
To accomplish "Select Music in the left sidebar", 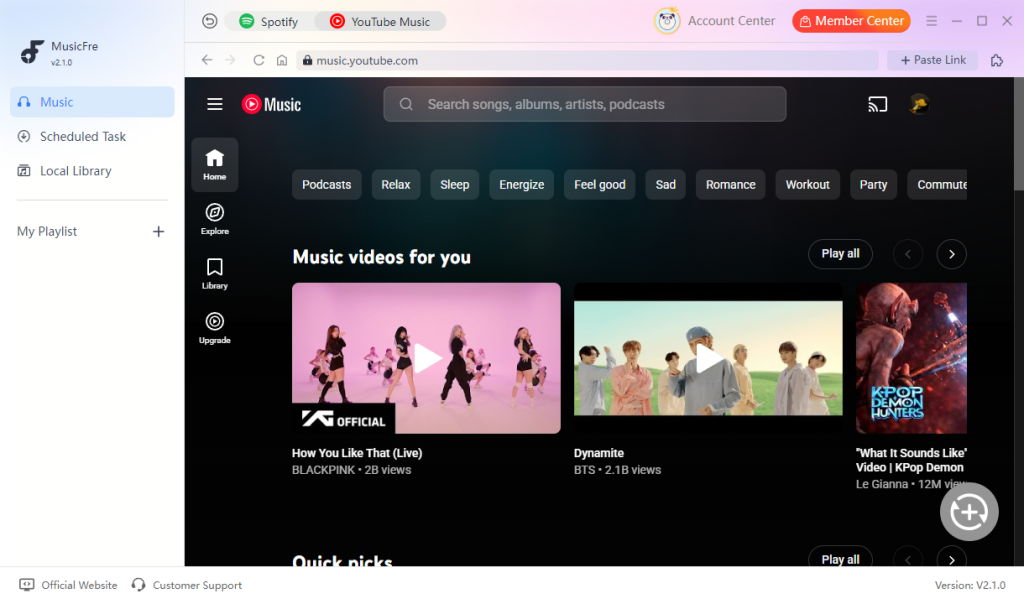I will pos(92,102).
